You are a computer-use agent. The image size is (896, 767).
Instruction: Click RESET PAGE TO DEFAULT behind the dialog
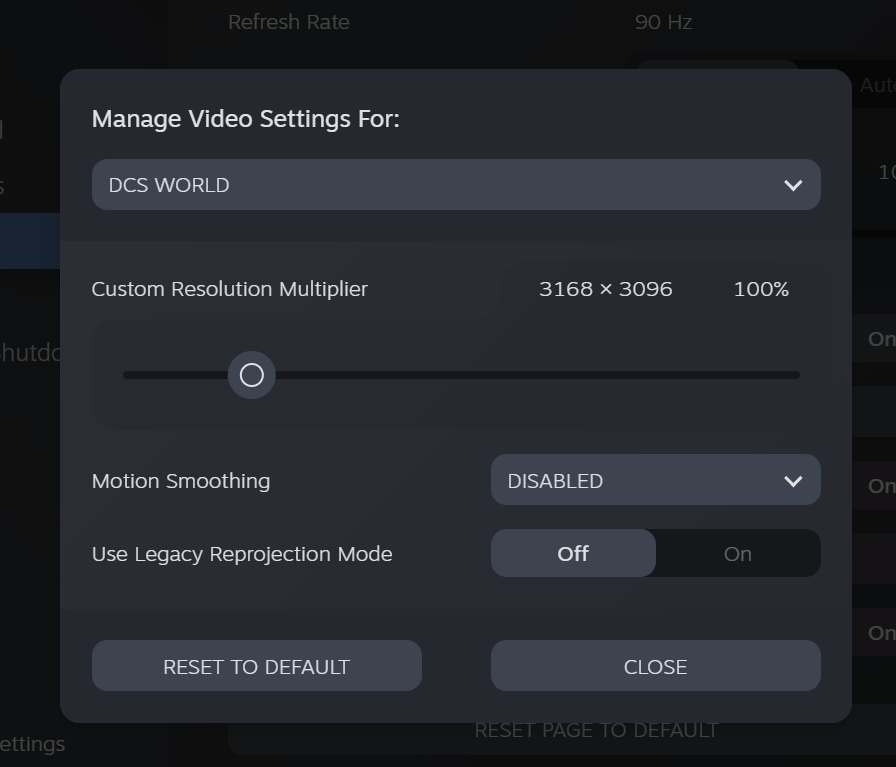click(x=596, y=730)
